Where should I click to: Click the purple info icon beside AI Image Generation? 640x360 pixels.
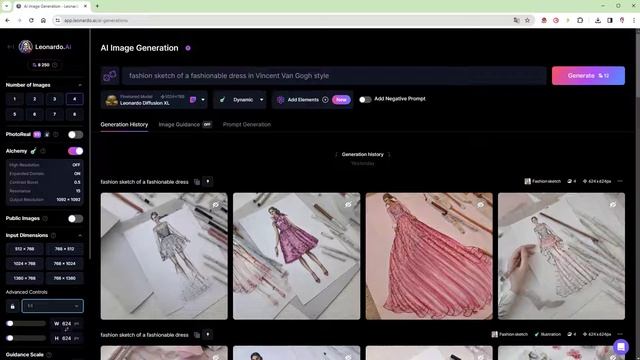(188, 48)
